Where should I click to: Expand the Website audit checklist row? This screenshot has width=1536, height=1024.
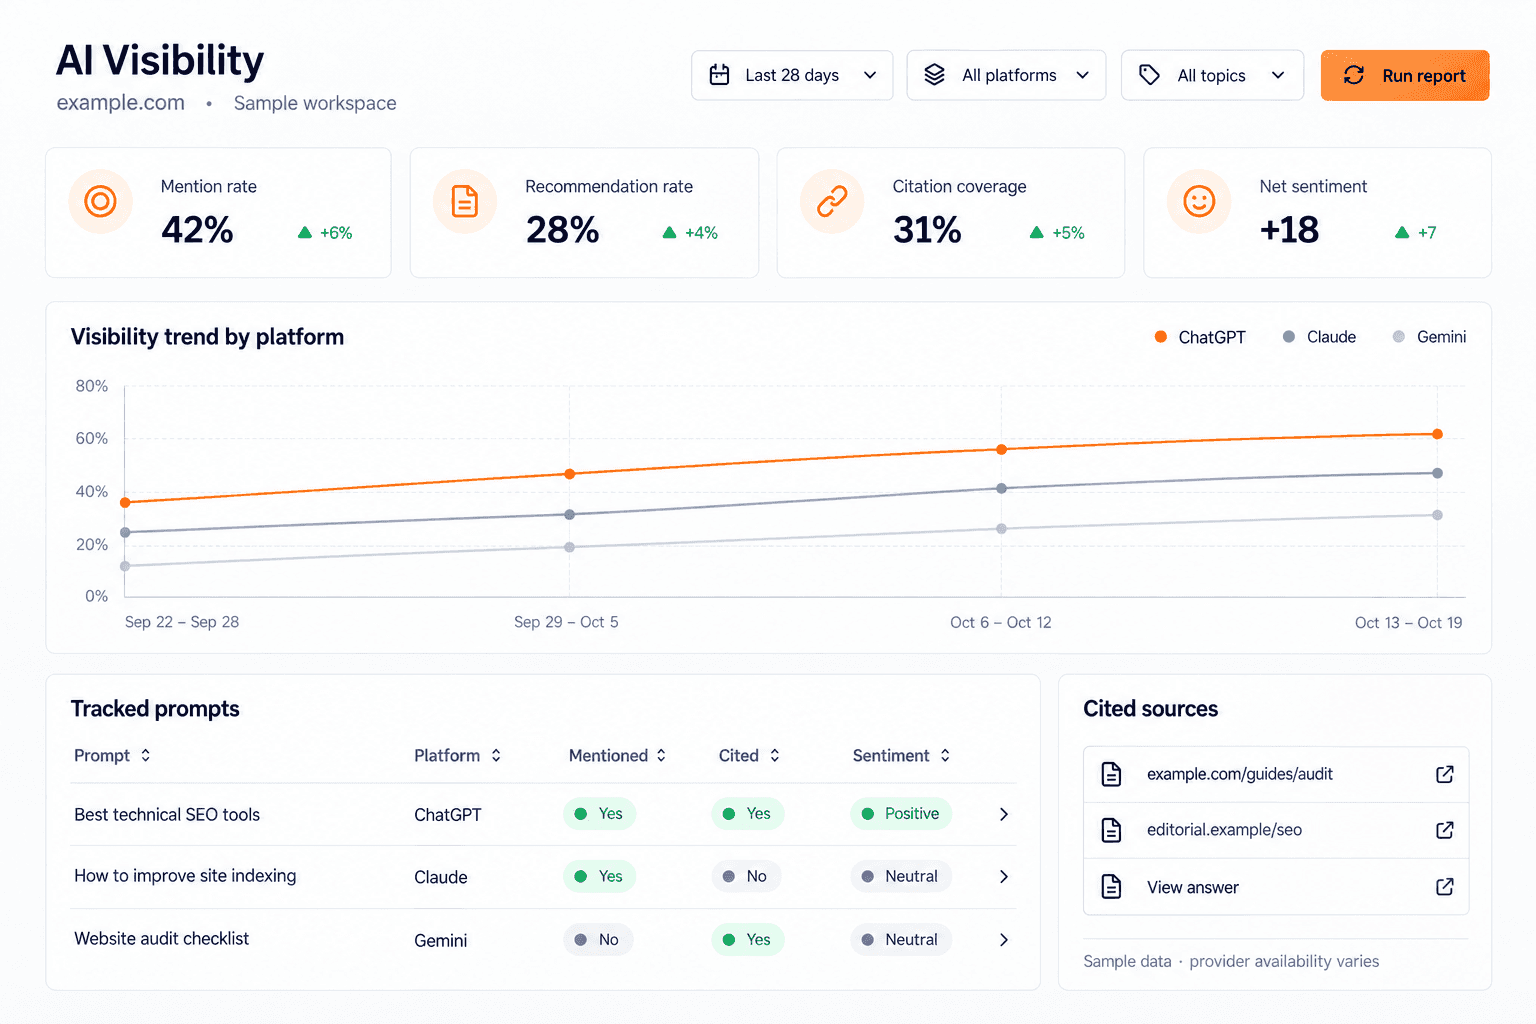pos(1004,940)
